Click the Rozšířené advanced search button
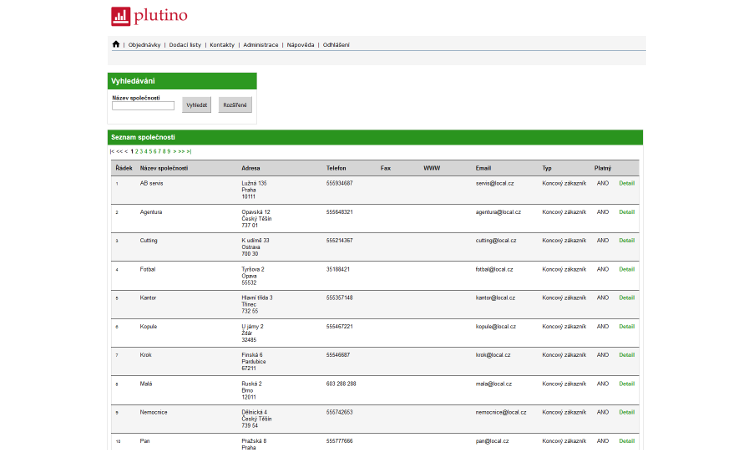 coord(235,105)
